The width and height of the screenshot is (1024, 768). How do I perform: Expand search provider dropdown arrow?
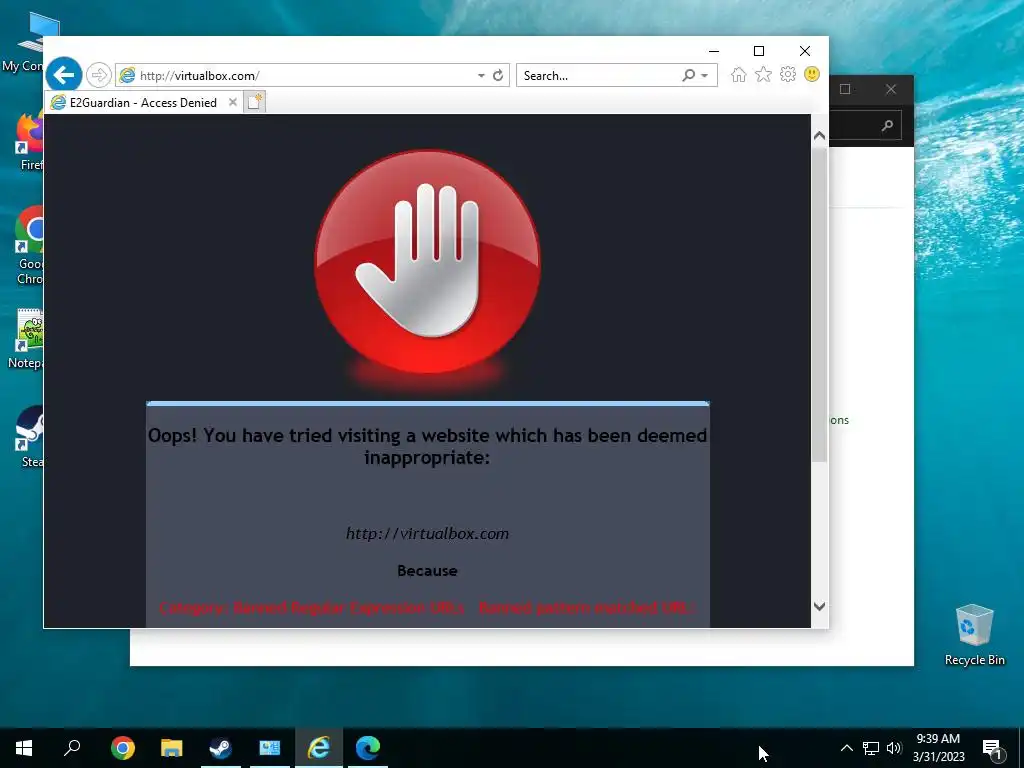705,76
